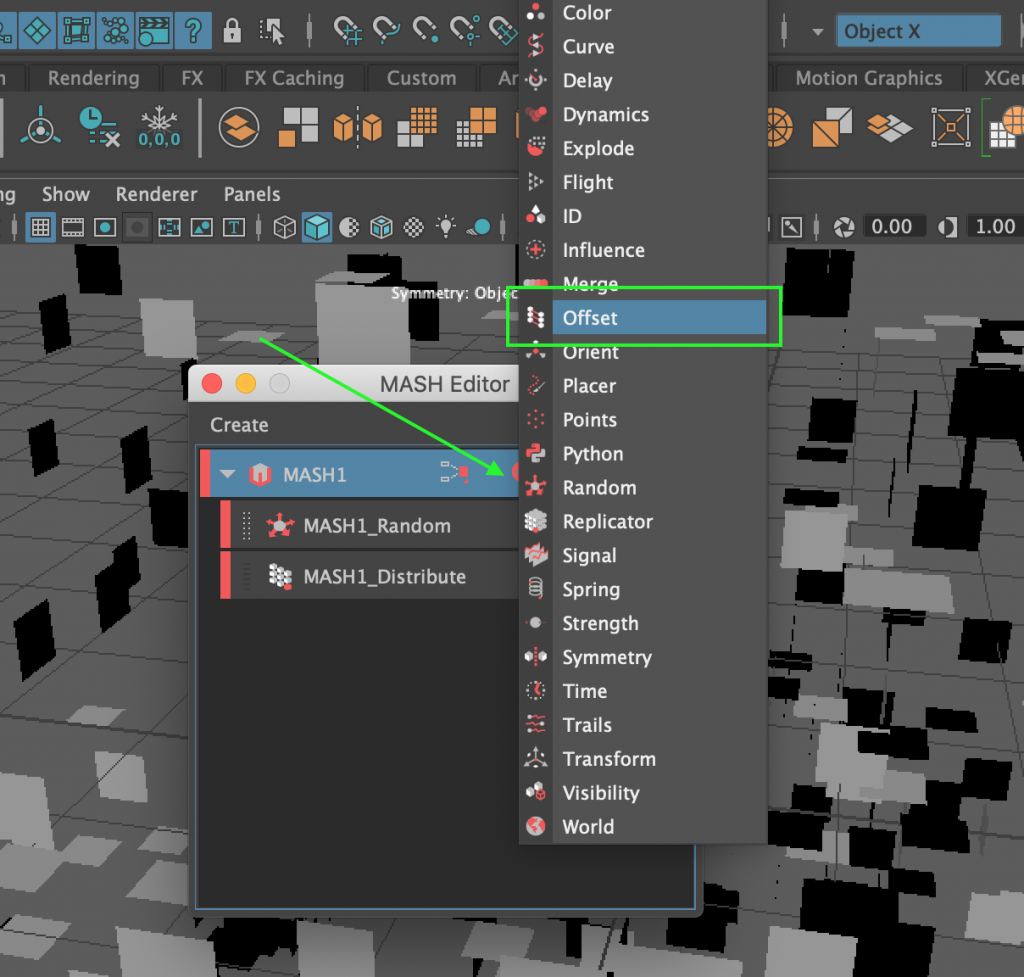Select the shaded cube display icon
This screenshot has width=1024, height=977.
click(x=316, y=227)
